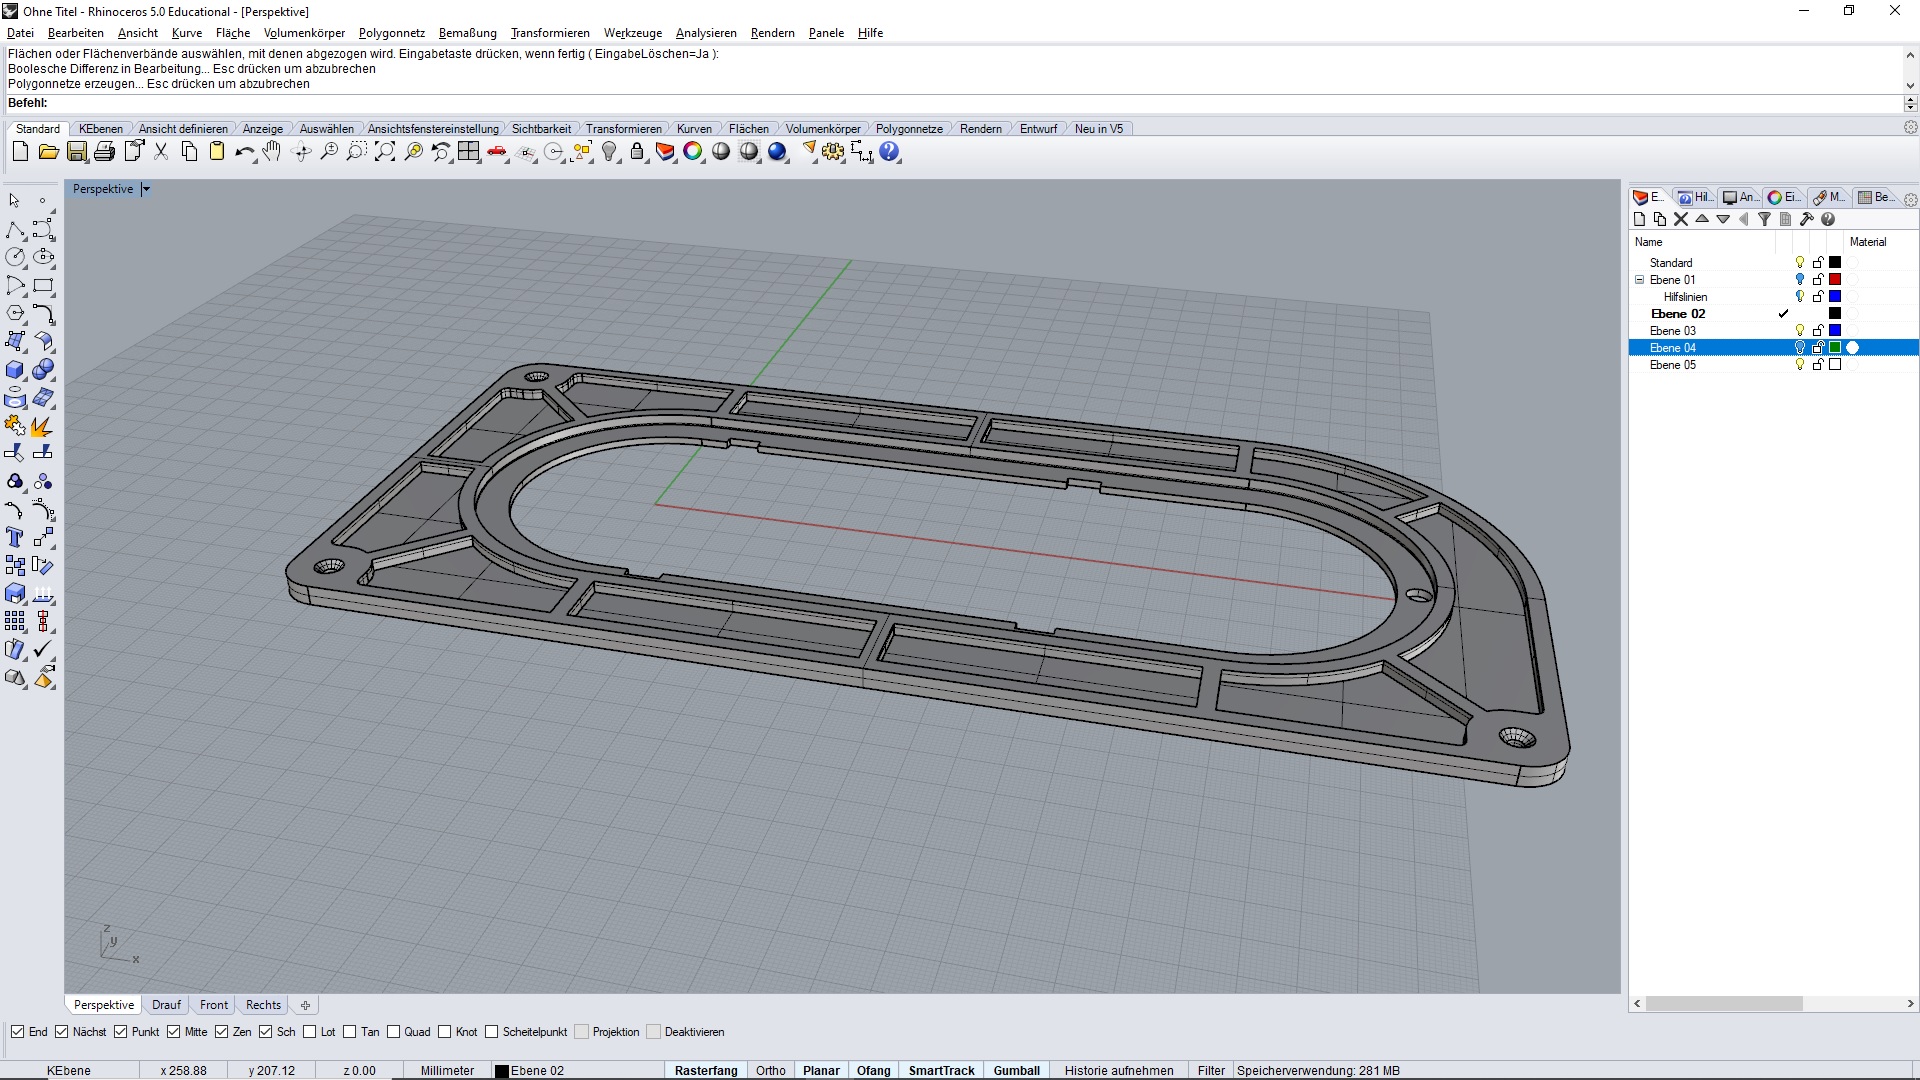1920x1080 pixels.
Task: Create new layer in layer panel
Action: point(1639,220)
